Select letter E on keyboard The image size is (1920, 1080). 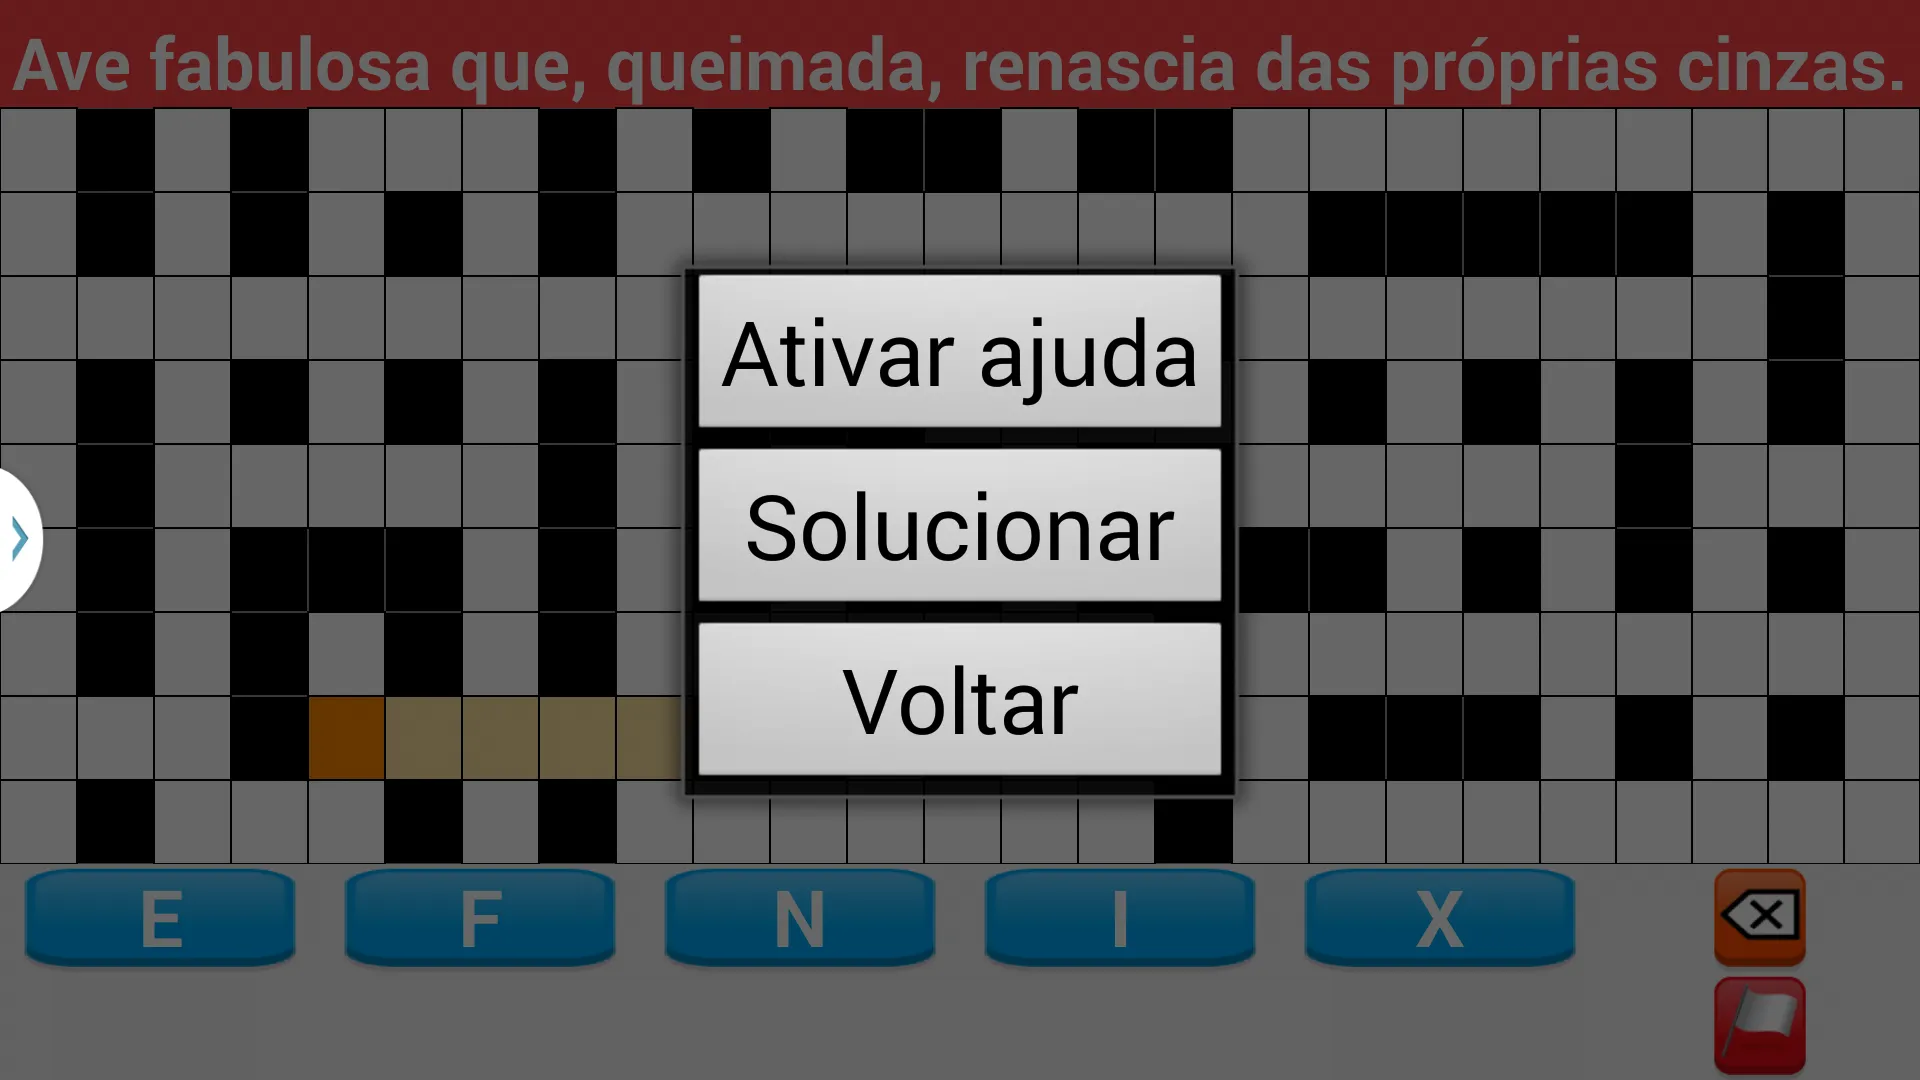coord(161,916)
